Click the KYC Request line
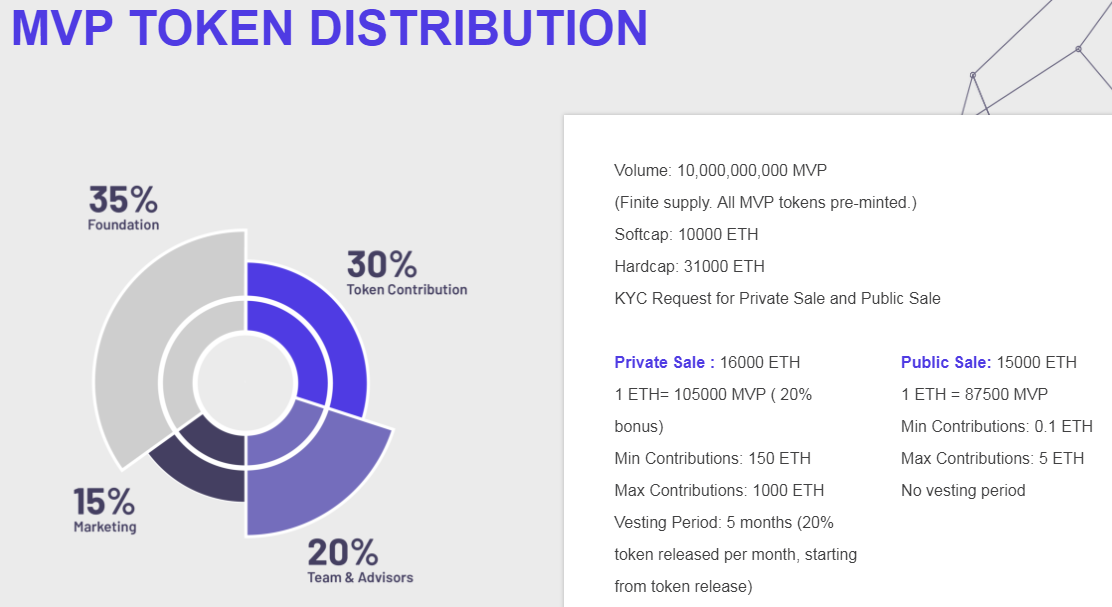 tap(777, 298)
